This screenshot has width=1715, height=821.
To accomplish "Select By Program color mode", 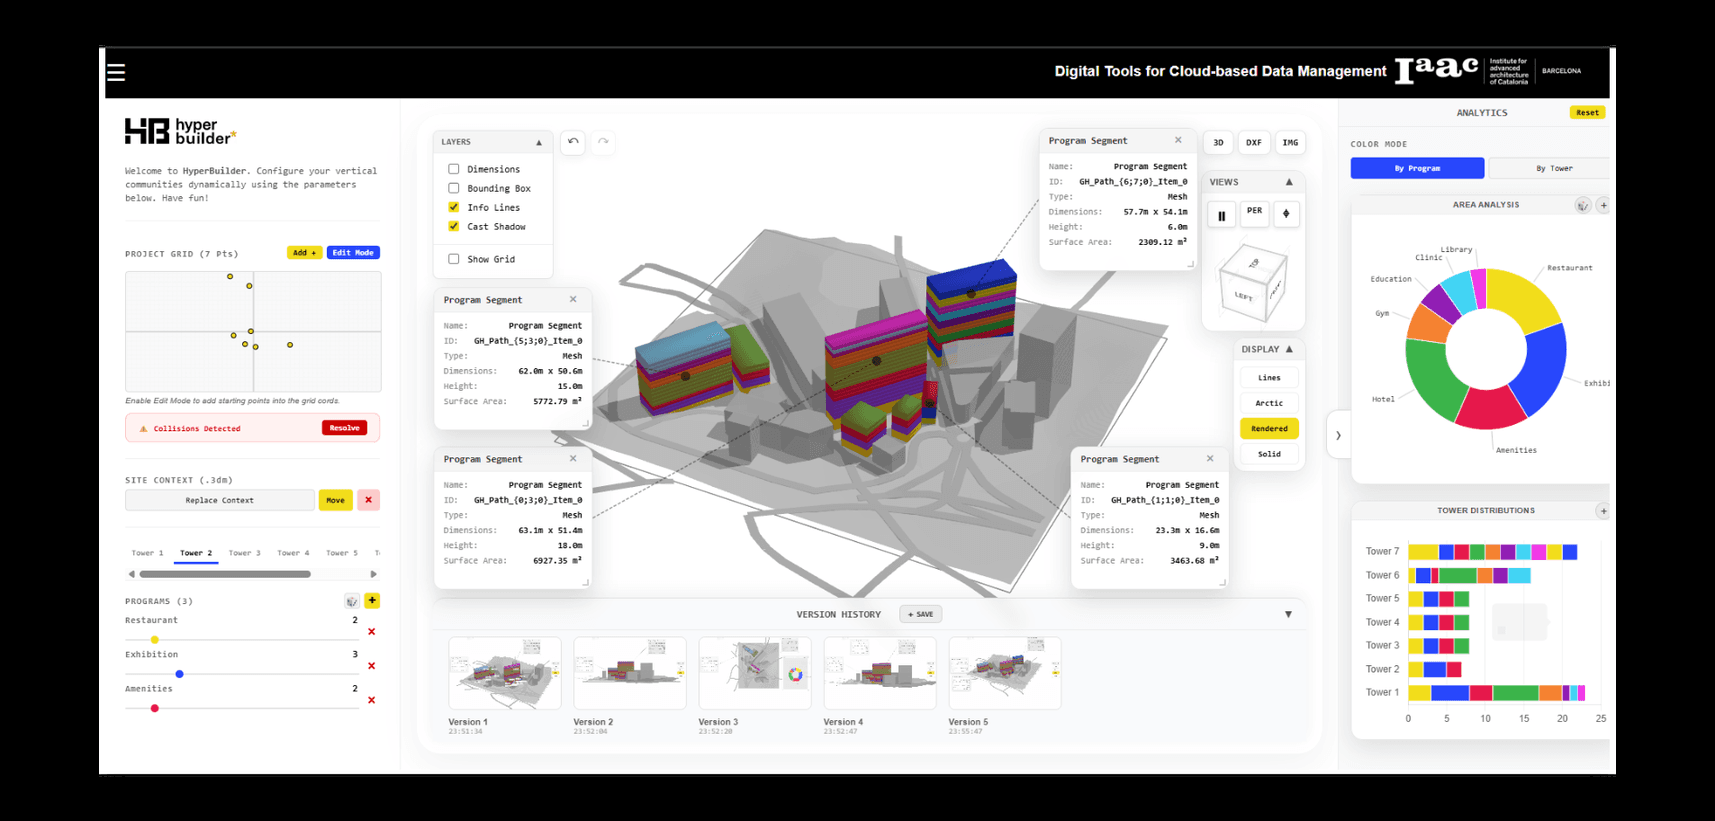I will pyautogui.click(x=1417, y=168).
